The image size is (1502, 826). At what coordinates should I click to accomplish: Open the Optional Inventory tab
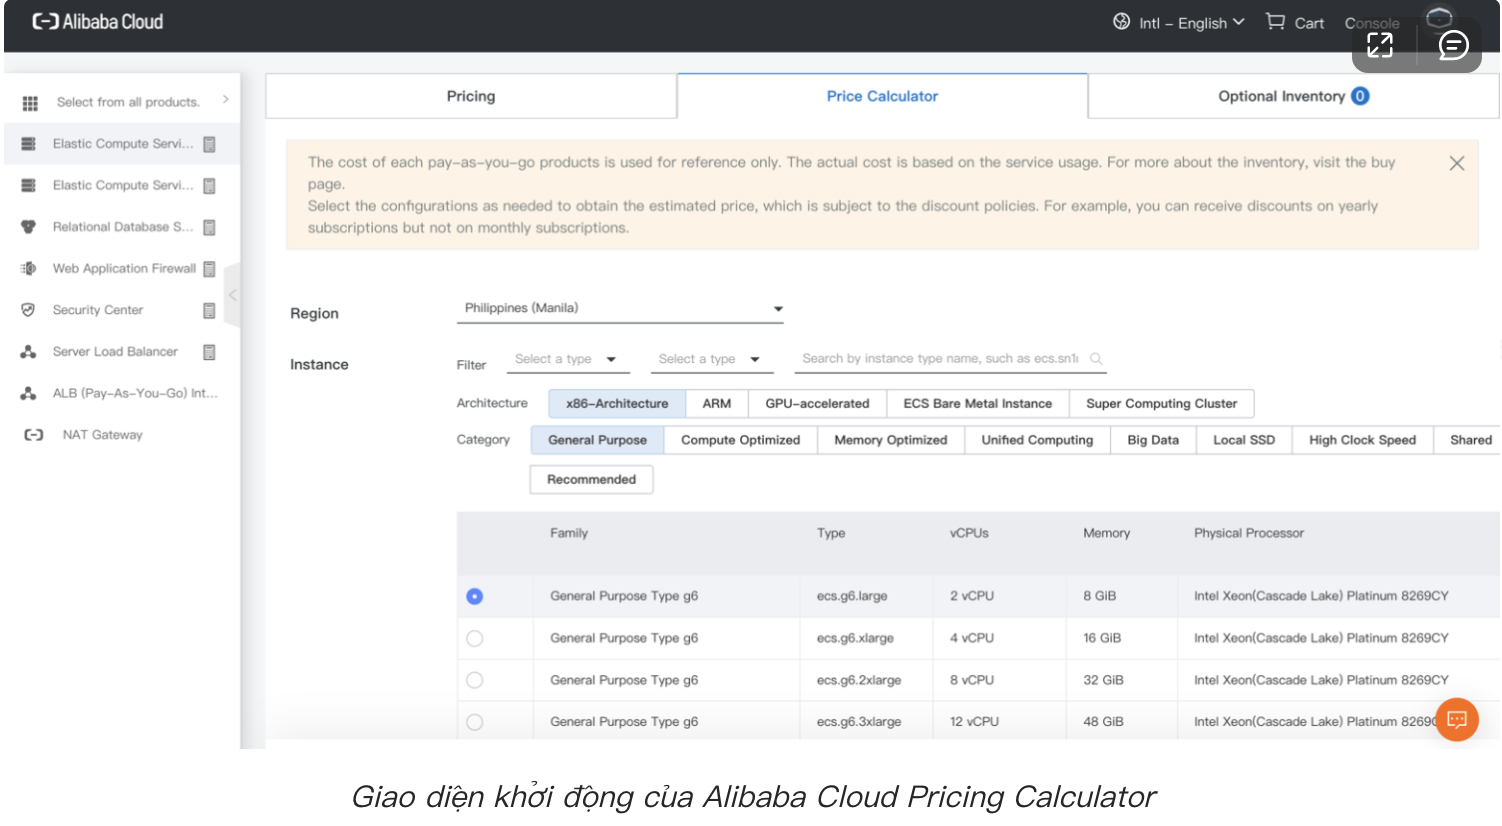click(x=1292, y=95)
